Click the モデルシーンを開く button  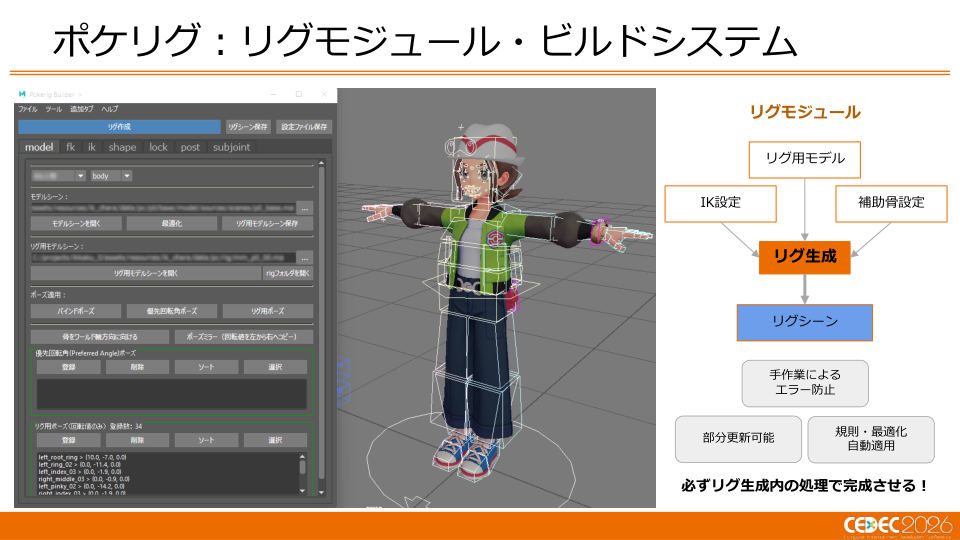[x=76, y=223]
